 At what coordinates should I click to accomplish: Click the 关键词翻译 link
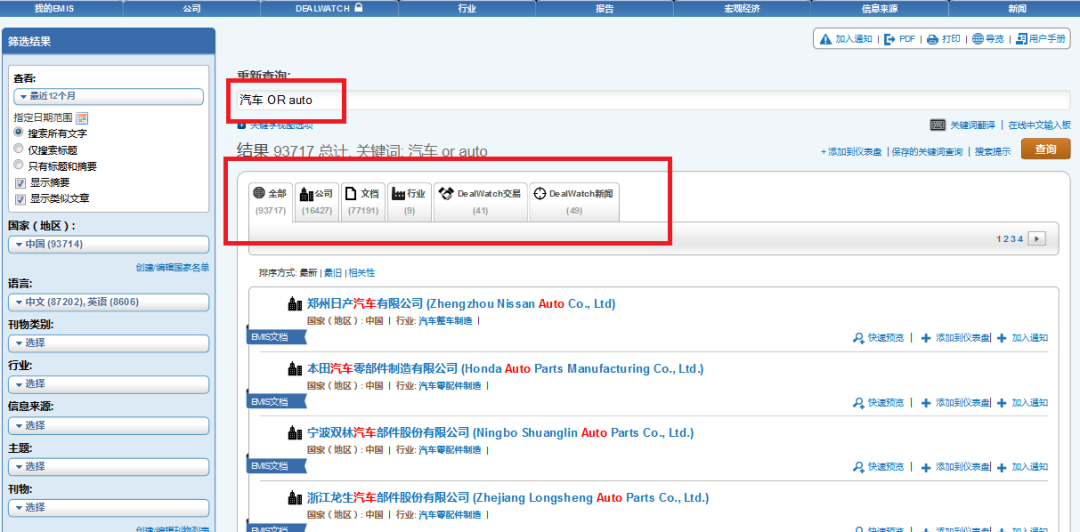tap(973, 125)
